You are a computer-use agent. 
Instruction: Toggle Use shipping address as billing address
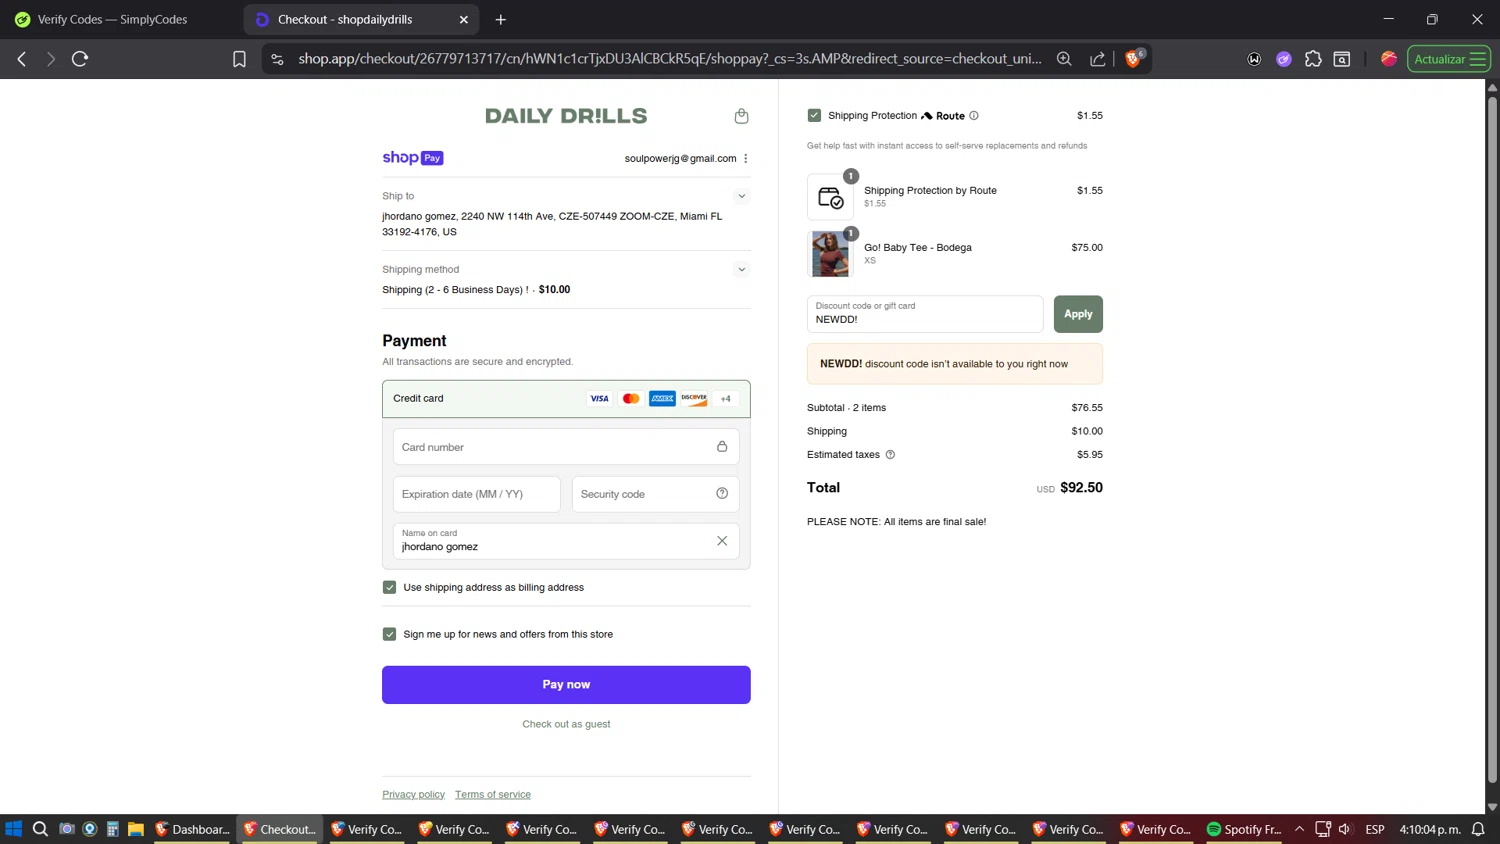[x=389, y=587]
